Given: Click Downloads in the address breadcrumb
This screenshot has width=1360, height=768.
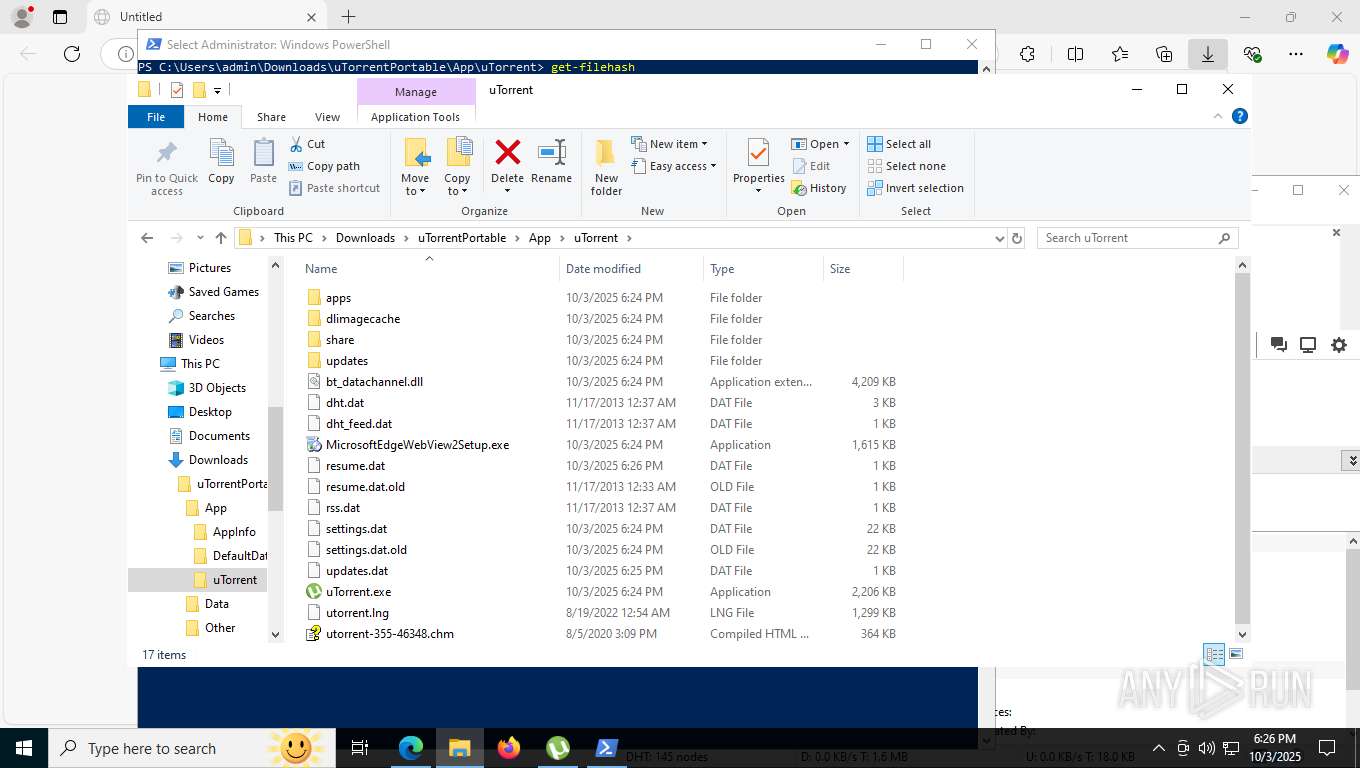Looking at the screenshot, I should pos(365,238).
